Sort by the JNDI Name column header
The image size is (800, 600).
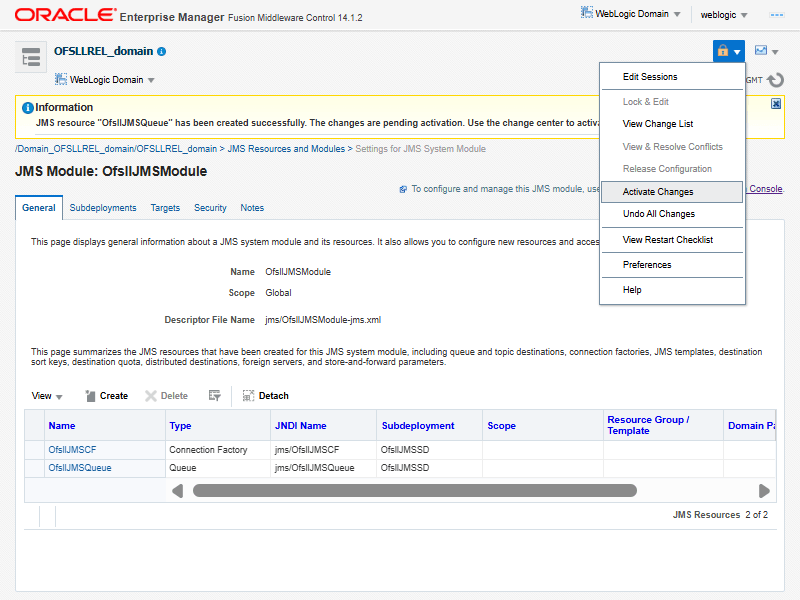[300, 426]
